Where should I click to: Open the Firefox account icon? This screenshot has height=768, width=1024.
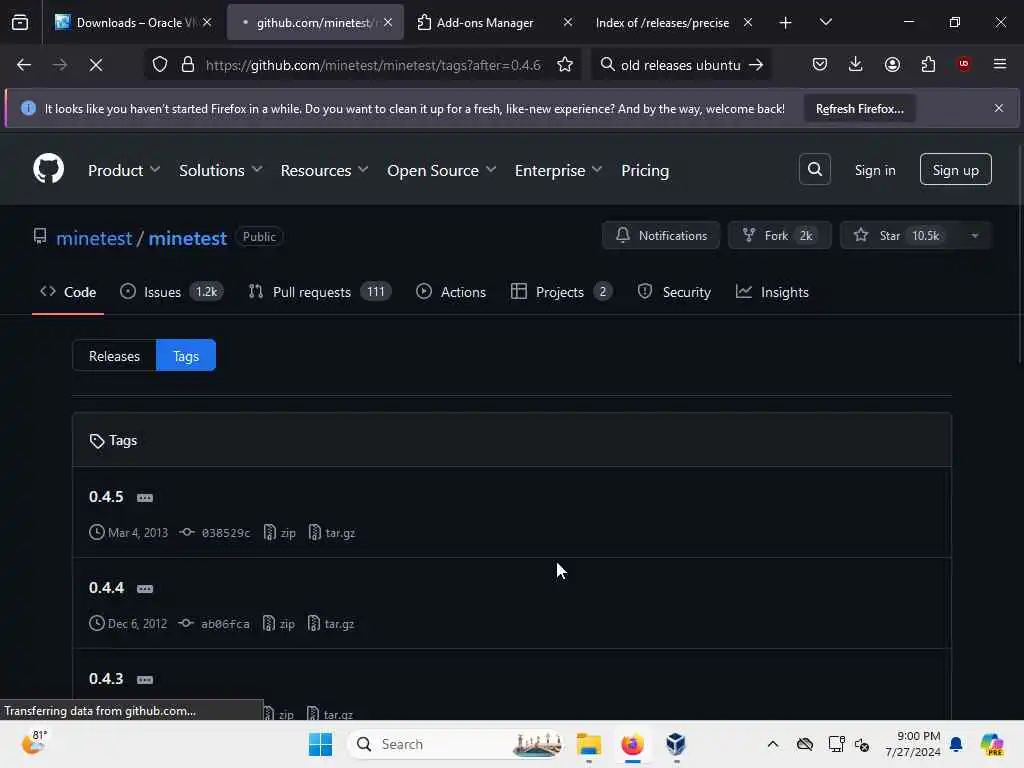point(892,64)
